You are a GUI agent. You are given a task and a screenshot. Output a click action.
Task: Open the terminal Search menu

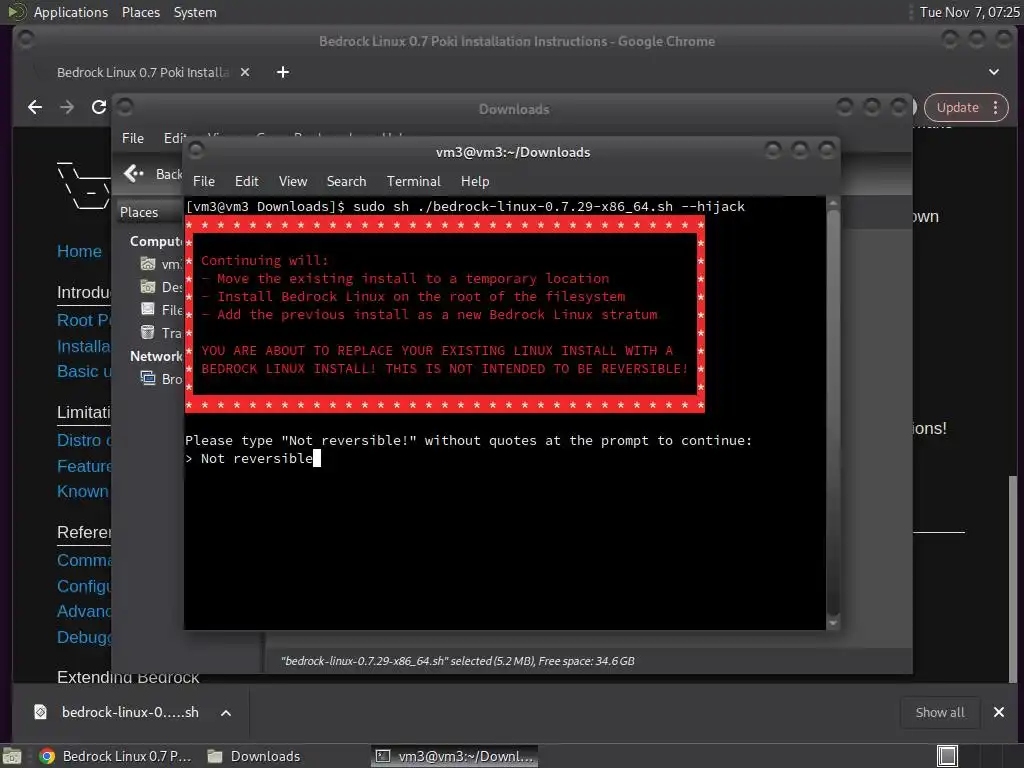(x=346, y=181)
